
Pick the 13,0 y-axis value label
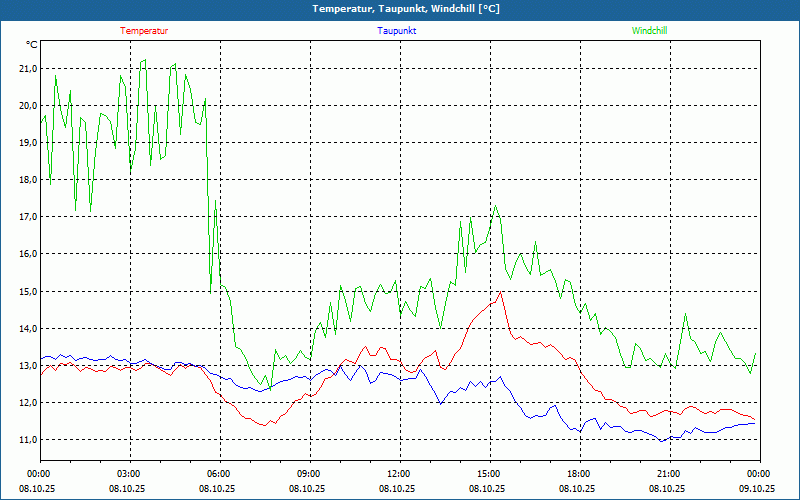coord(27,366)
